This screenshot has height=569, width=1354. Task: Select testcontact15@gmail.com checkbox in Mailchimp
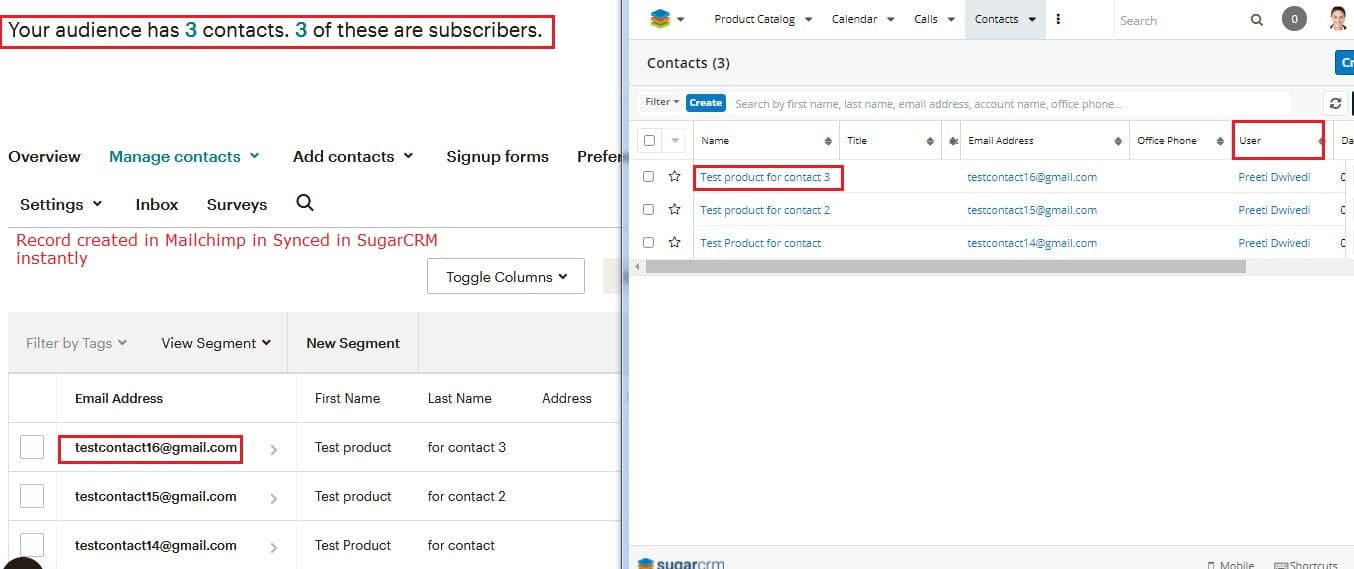pyautogui.click(x=32, y=496)
